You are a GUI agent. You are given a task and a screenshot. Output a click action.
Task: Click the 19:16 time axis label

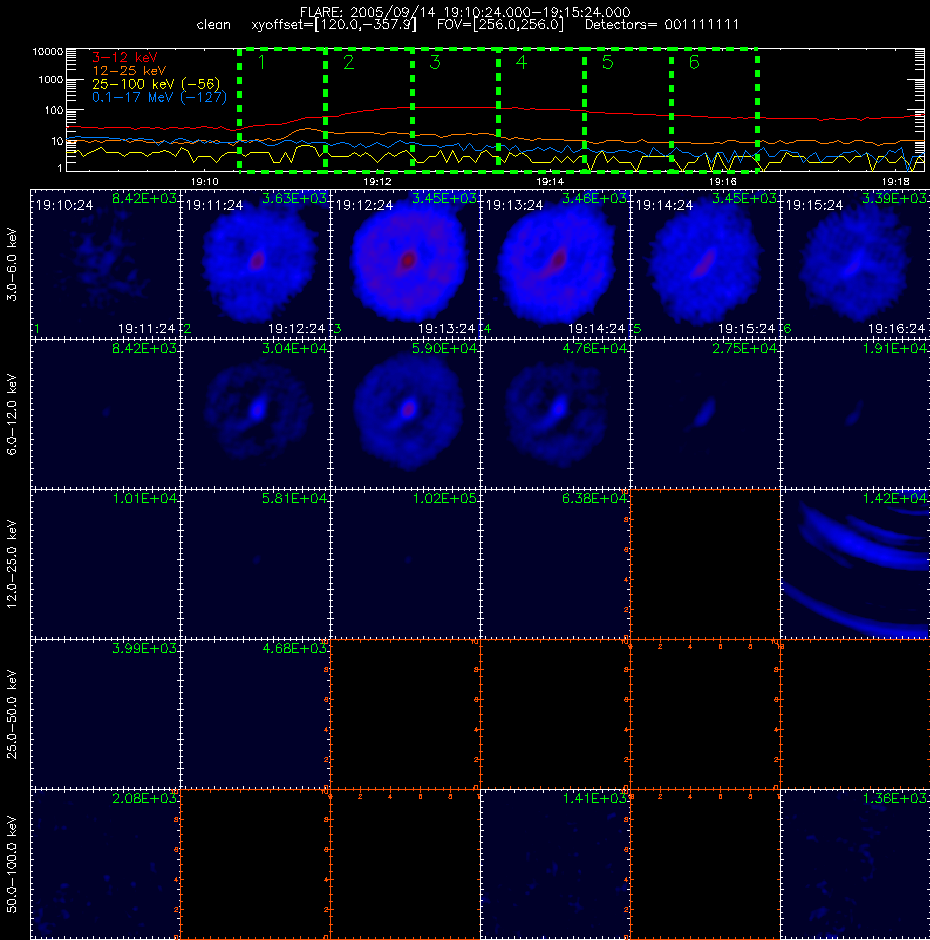click(x=723, y=182)
